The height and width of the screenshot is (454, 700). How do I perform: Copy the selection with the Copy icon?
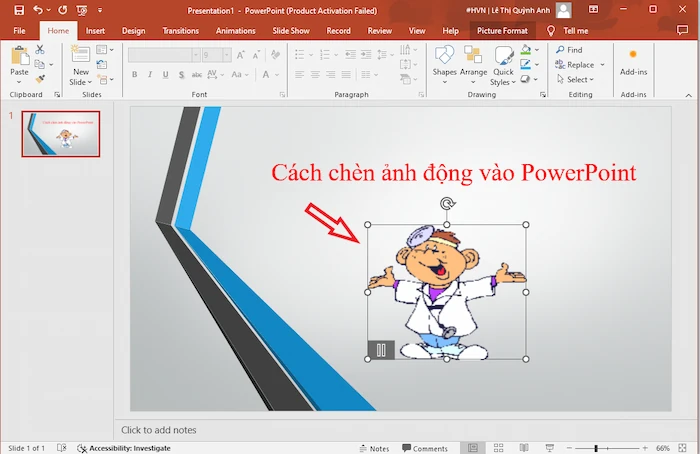(40, 64)
